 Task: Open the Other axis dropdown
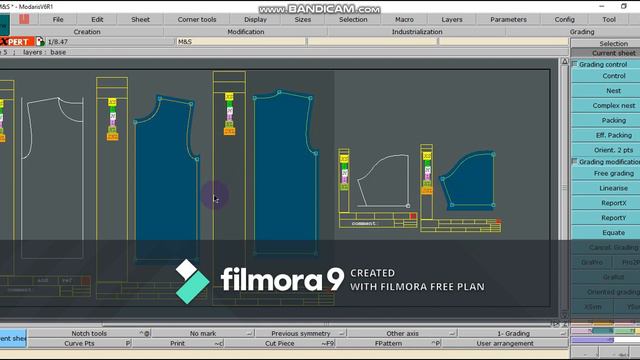[x=402, y=333]
